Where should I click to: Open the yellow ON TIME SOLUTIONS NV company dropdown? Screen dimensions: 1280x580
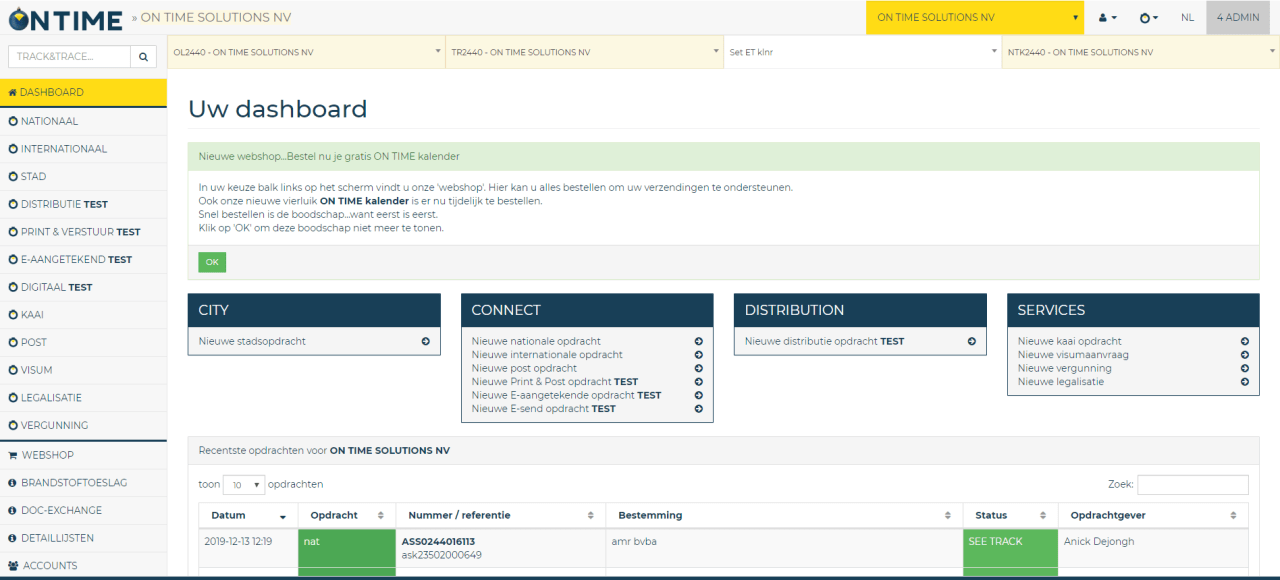(x=975, y=17)
